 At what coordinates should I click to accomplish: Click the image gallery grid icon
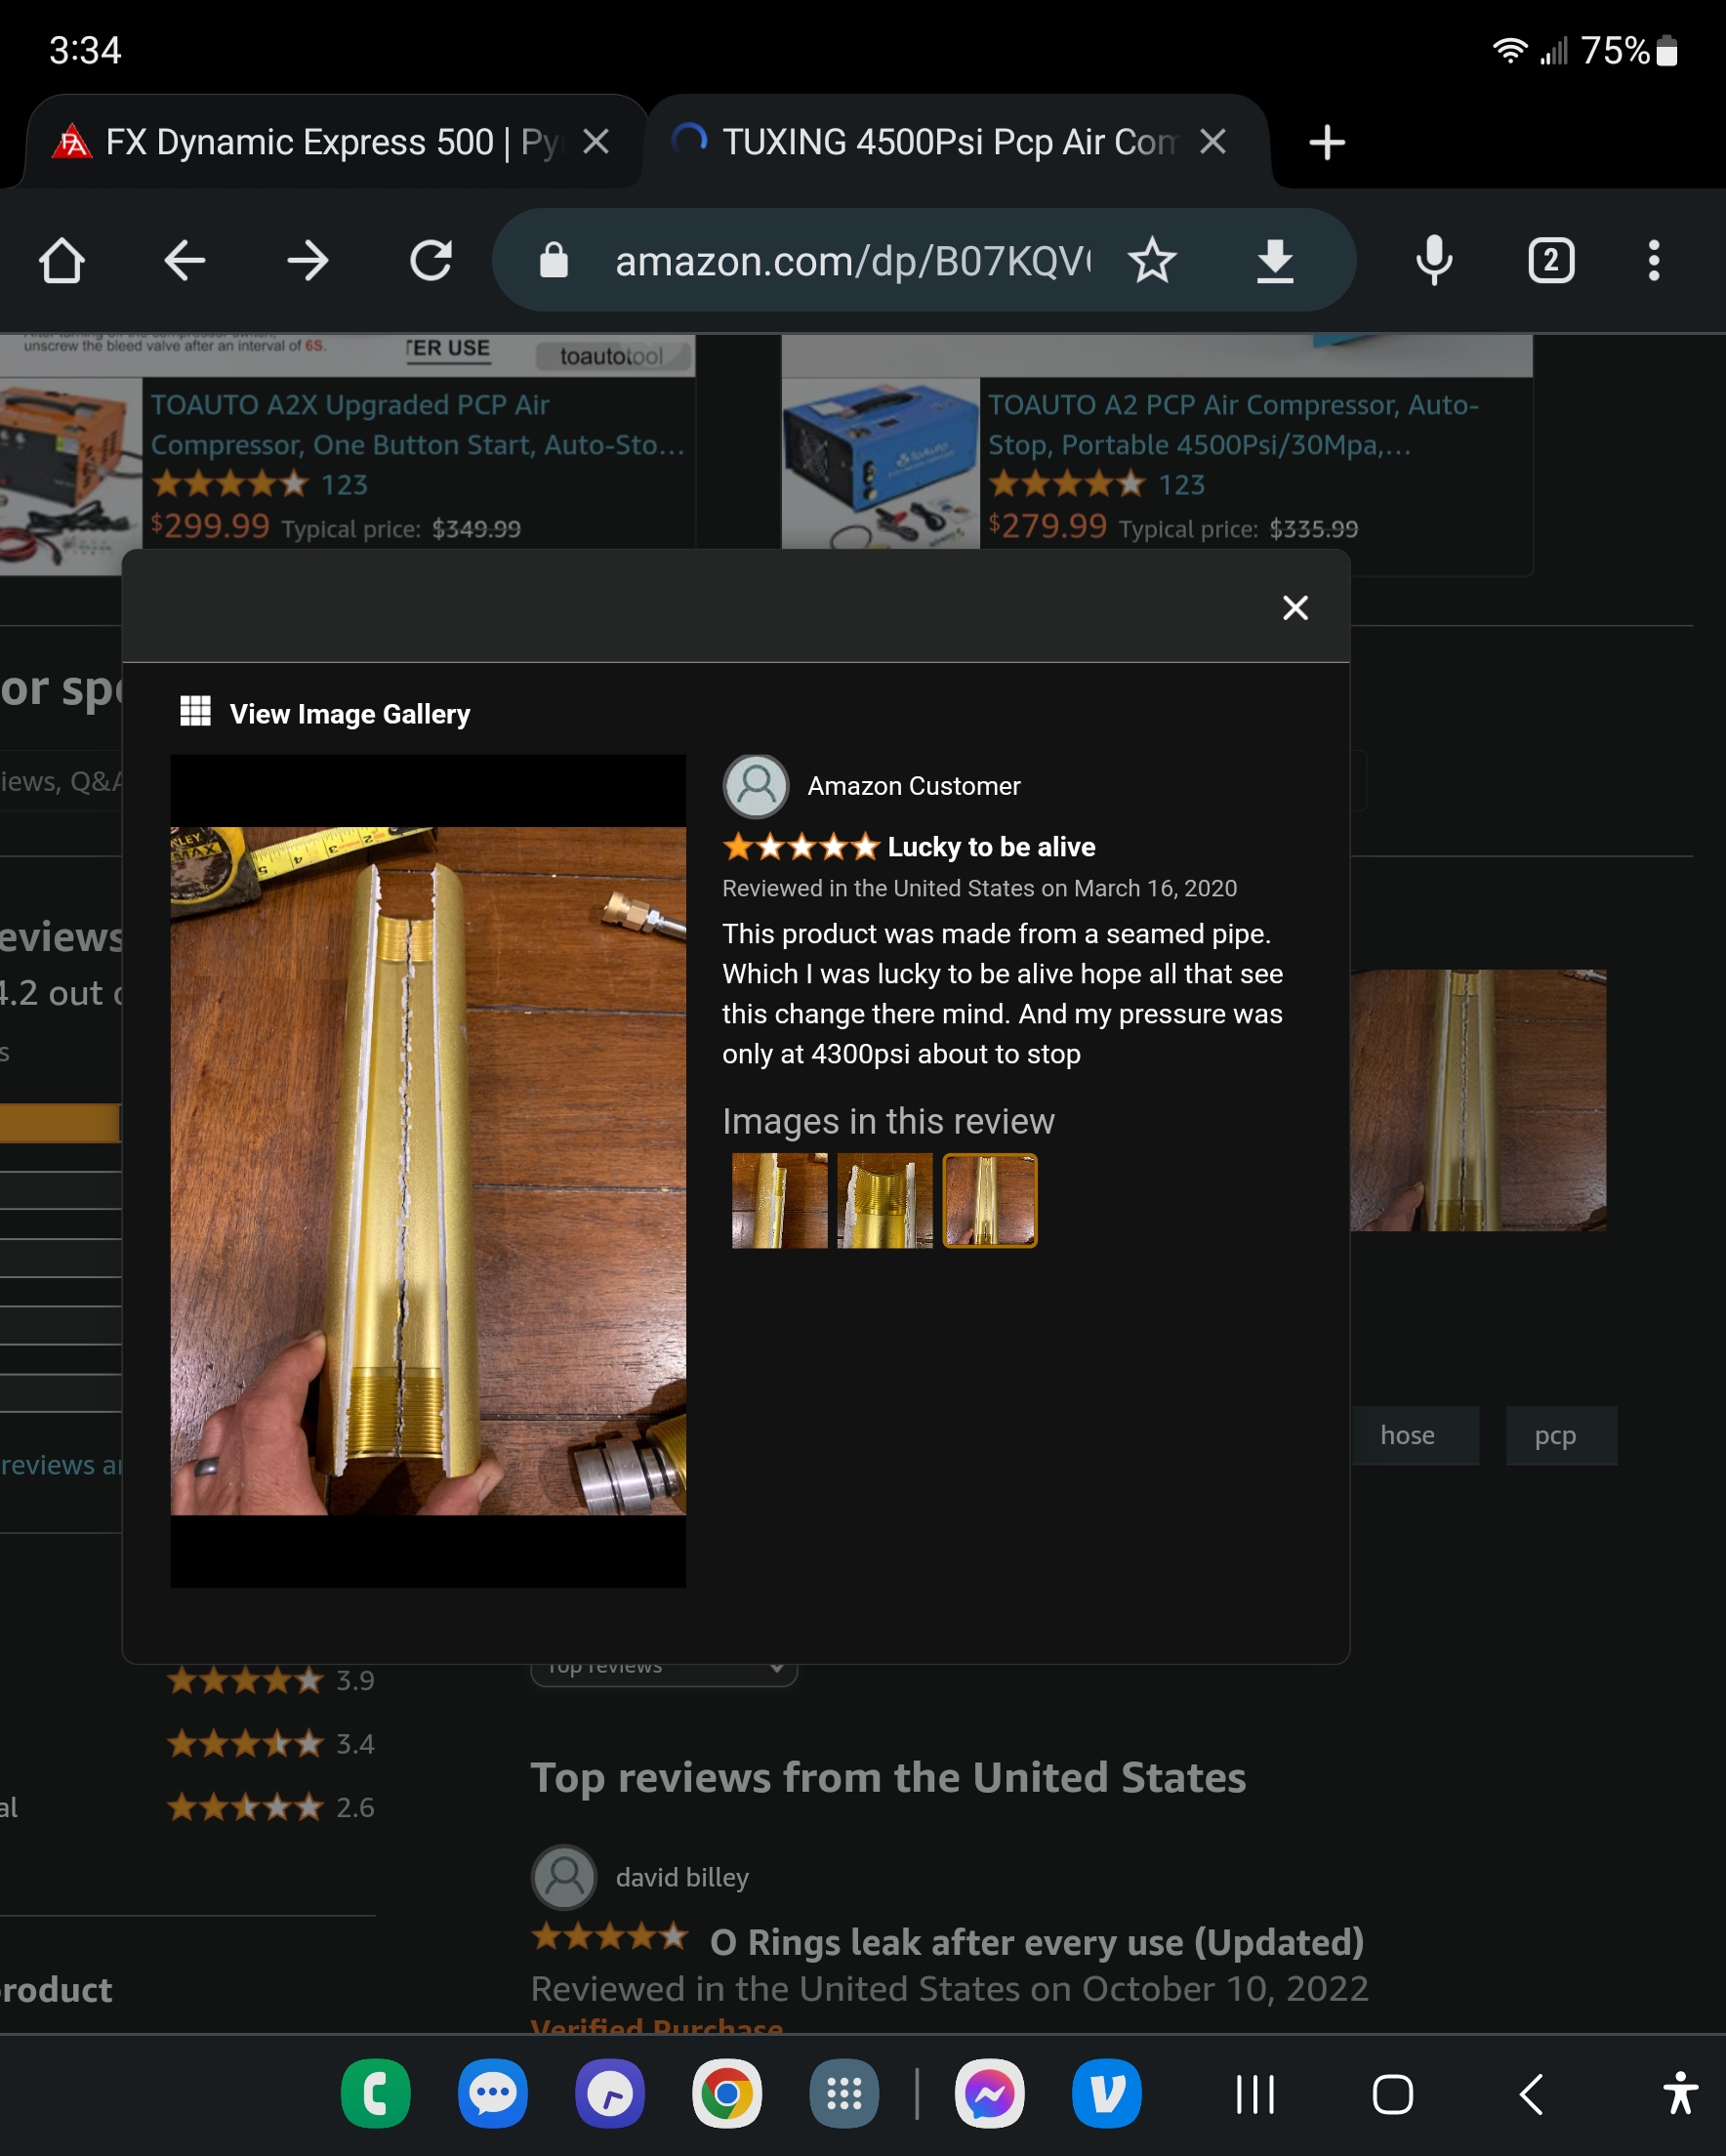pos(195,711)
